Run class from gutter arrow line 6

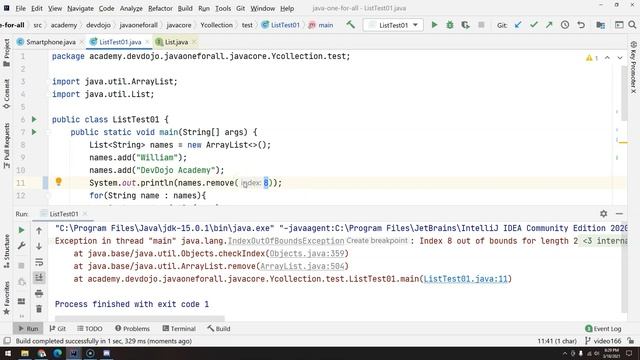tap(34, 119)
